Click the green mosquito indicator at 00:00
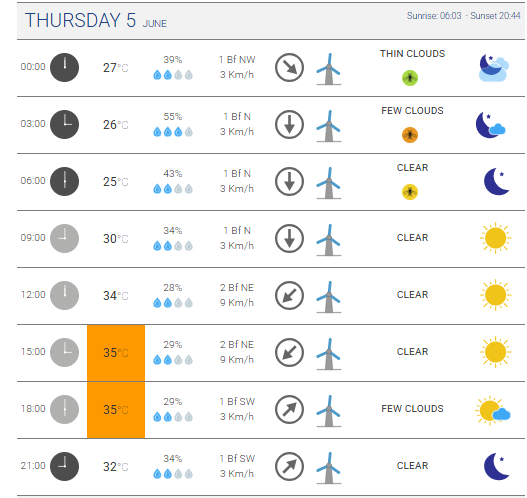 410,78
